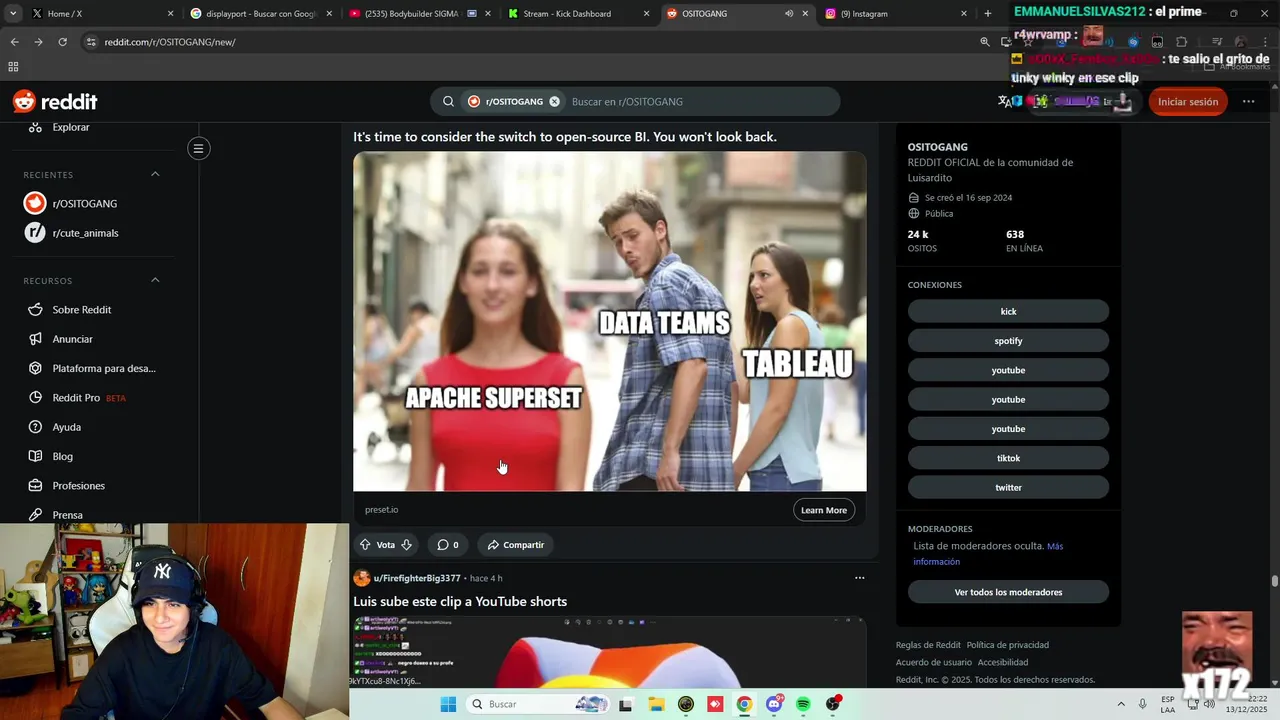Viewport: 1280px width, 720px height.
Task: Collapse the RECURSOS section
Action: coord(155,280)
